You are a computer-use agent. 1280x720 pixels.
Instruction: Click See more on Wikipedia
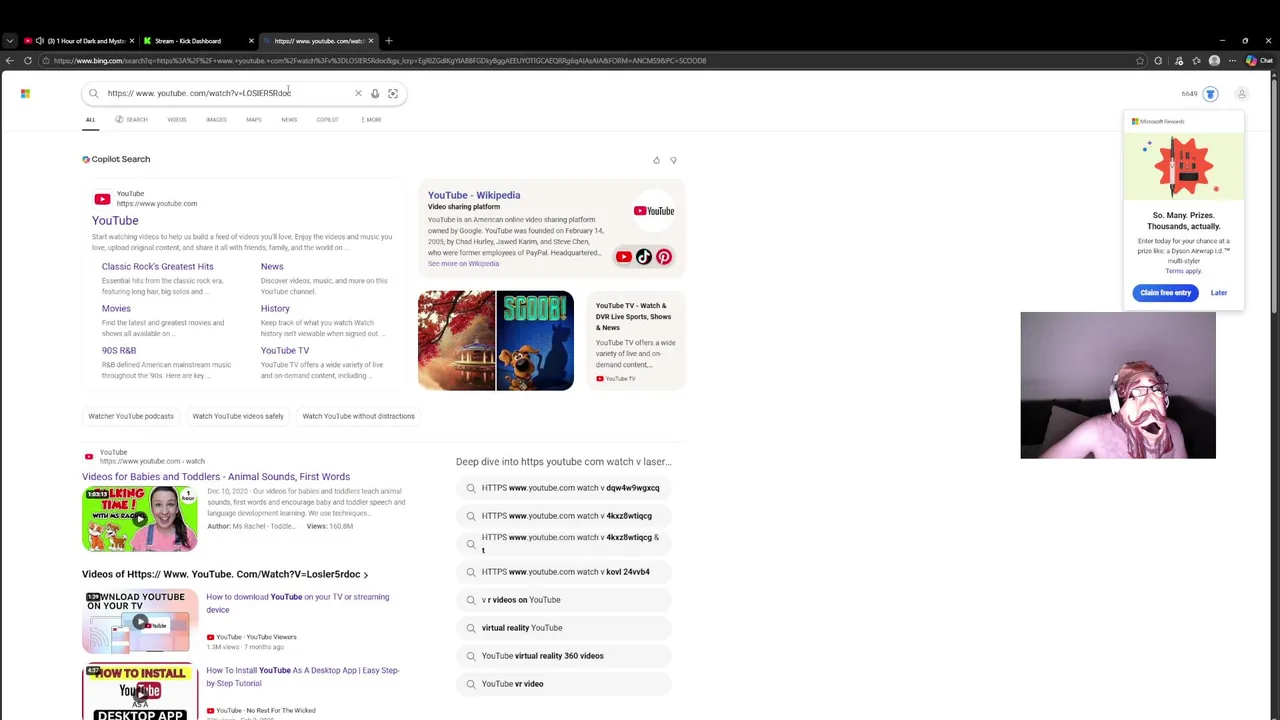463,264
